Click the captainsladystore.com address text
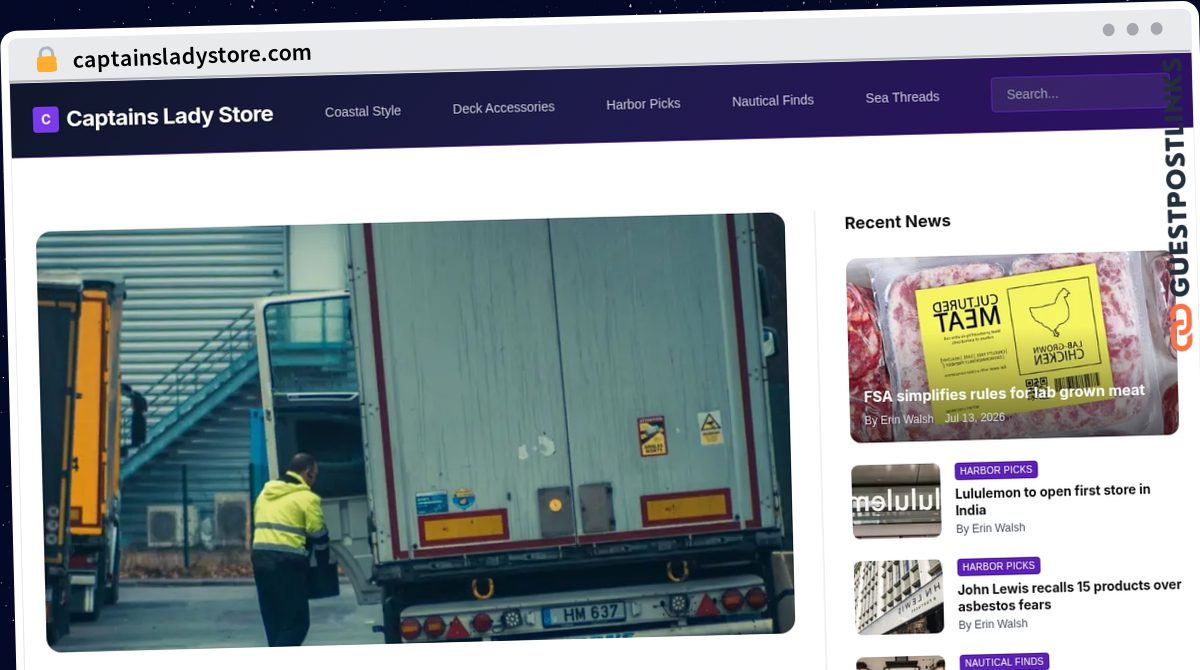 (192, 56)
